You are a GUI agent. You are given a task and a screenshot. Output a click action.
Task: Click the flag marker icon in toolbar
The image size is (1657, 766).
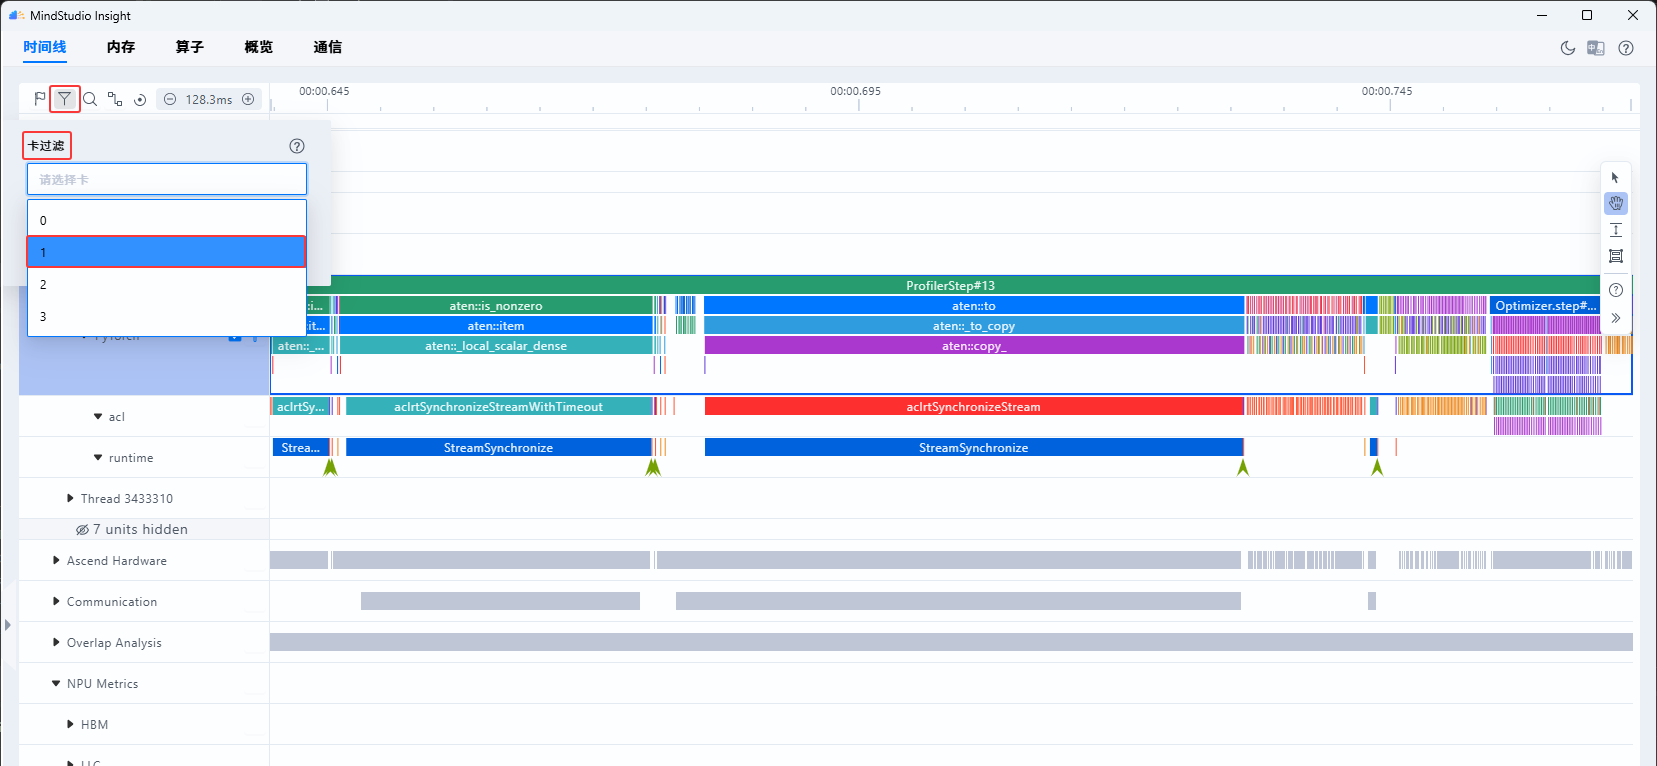tap(40, 99)
